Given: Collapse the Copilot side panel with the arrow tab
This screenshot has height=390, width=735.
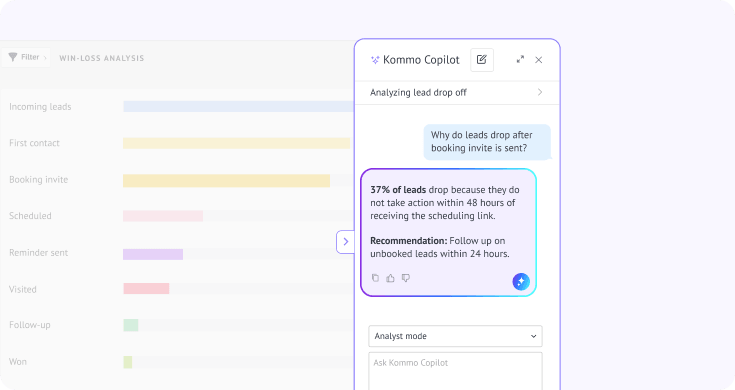Looking at the screenshot, I should (x=345, y=242).
